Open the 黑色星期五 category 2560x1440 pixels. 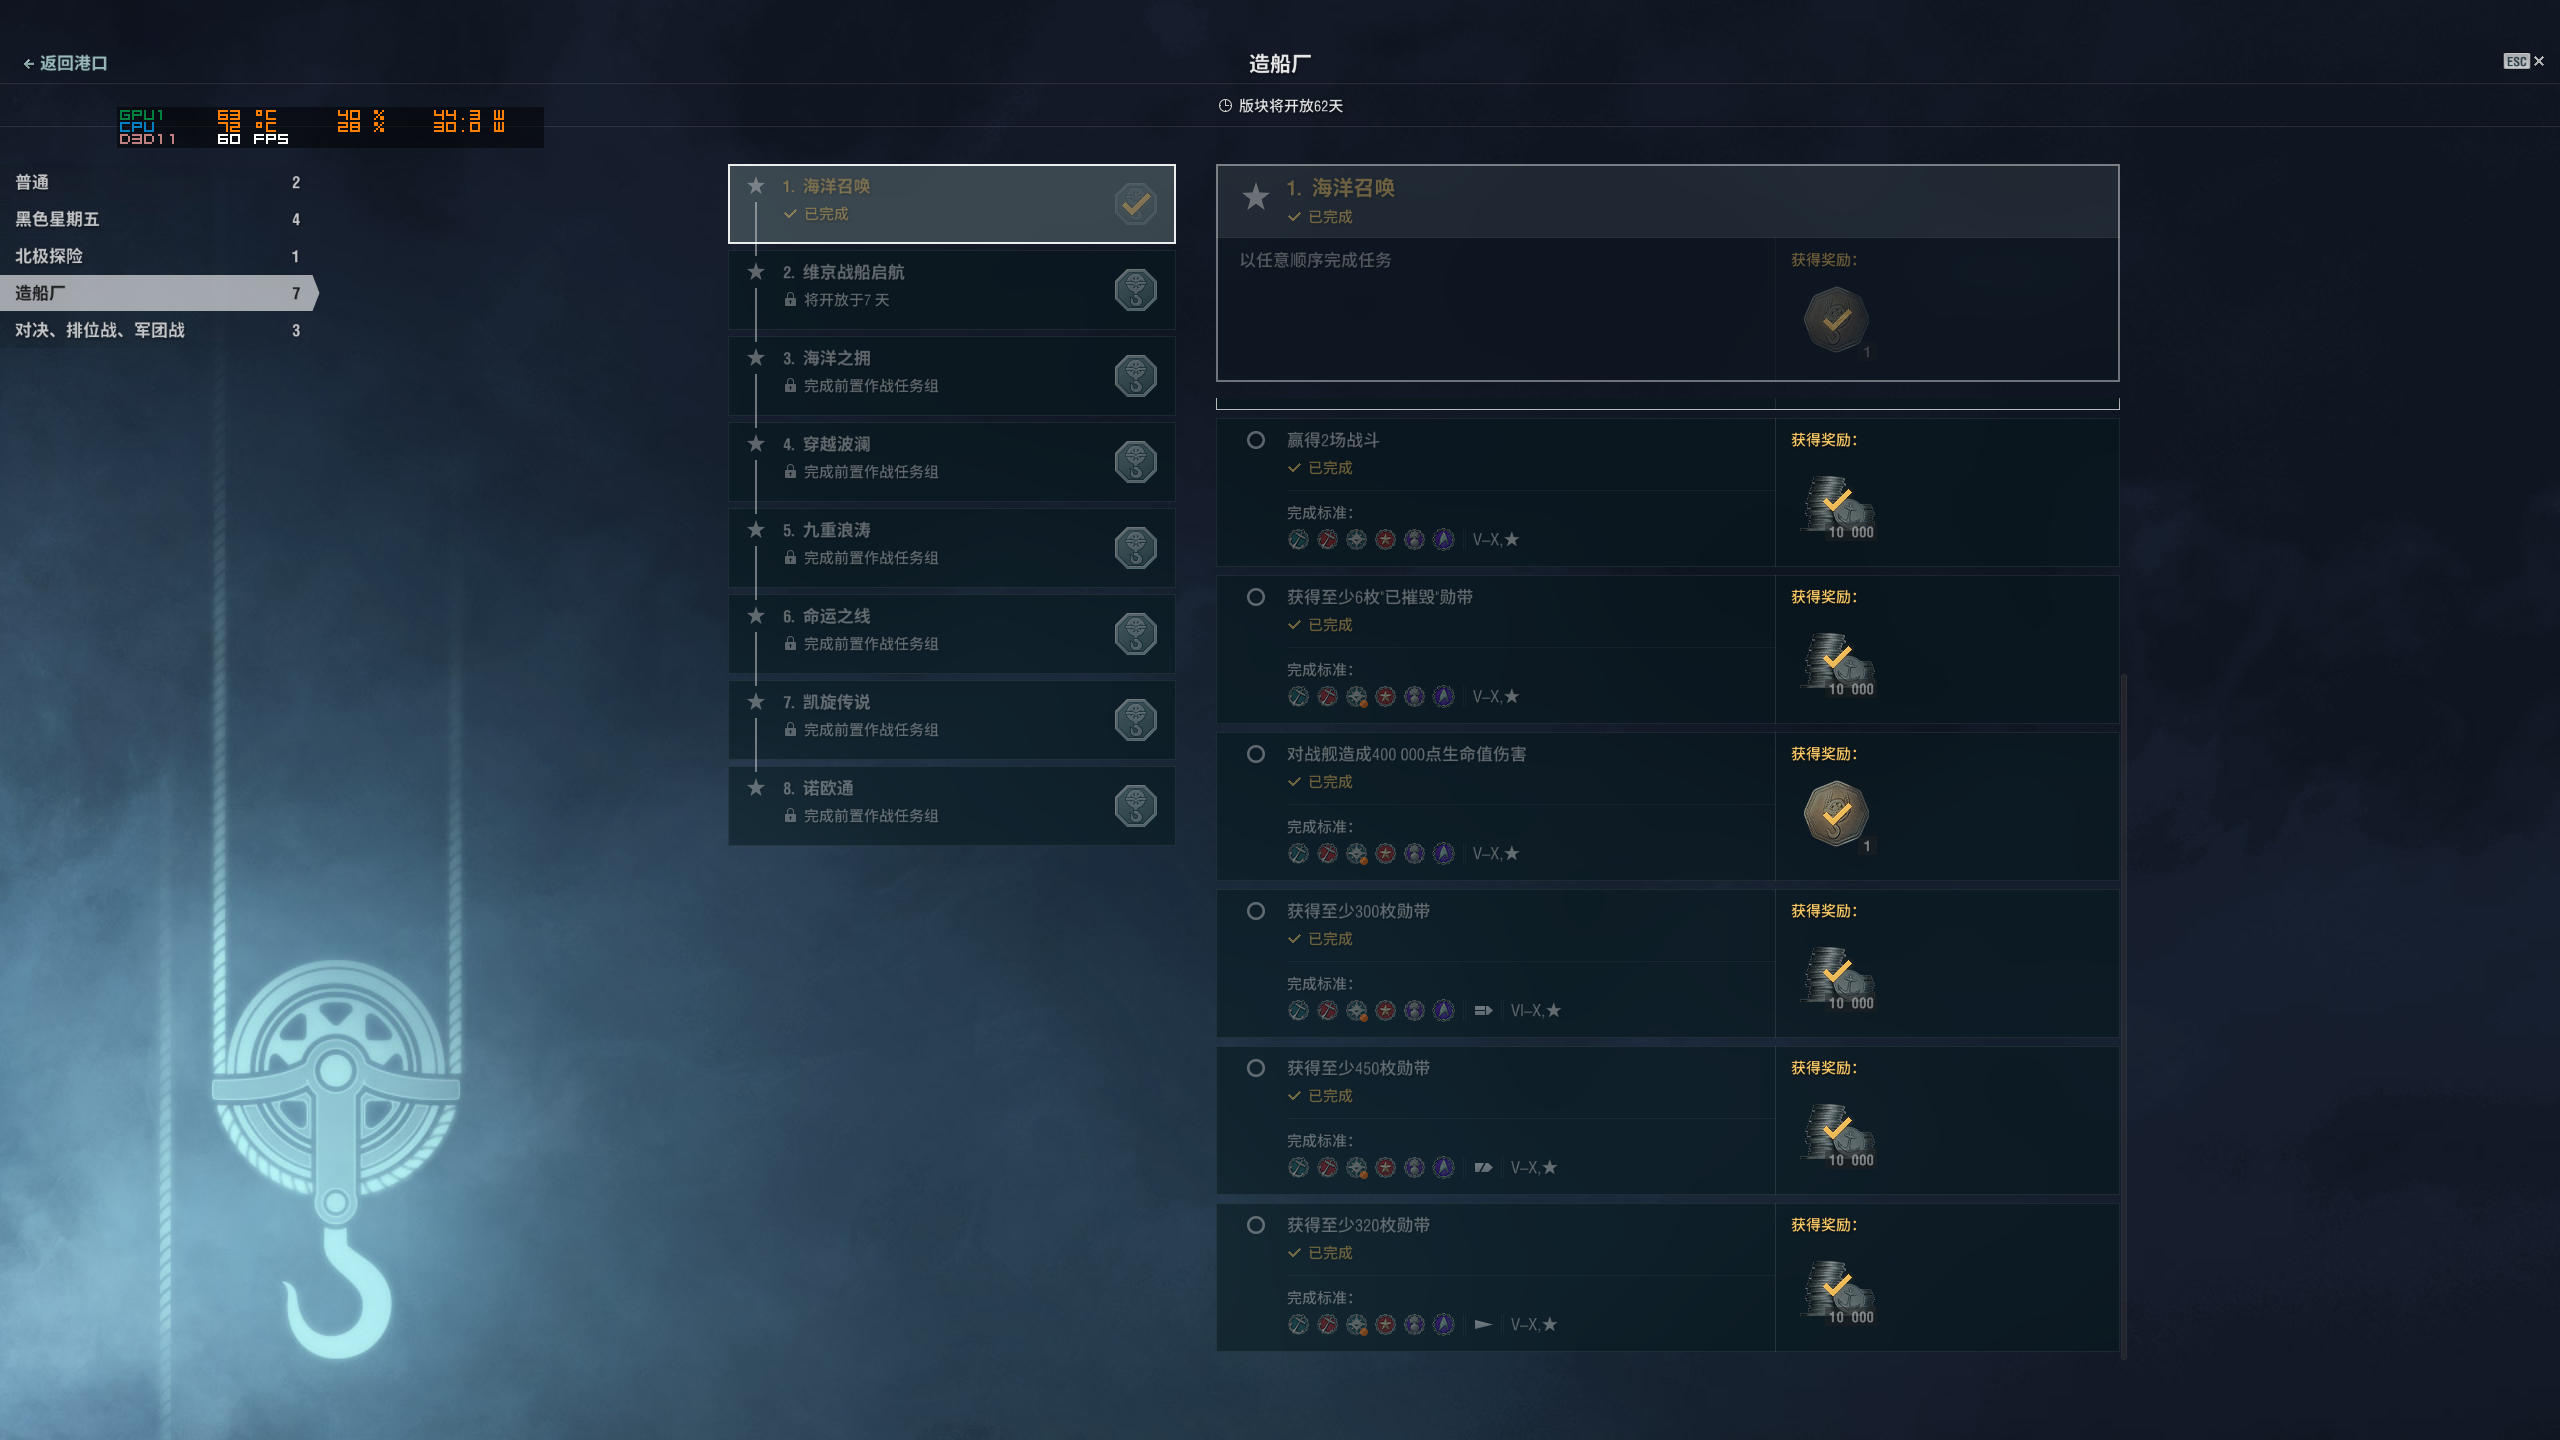(158, 219)
